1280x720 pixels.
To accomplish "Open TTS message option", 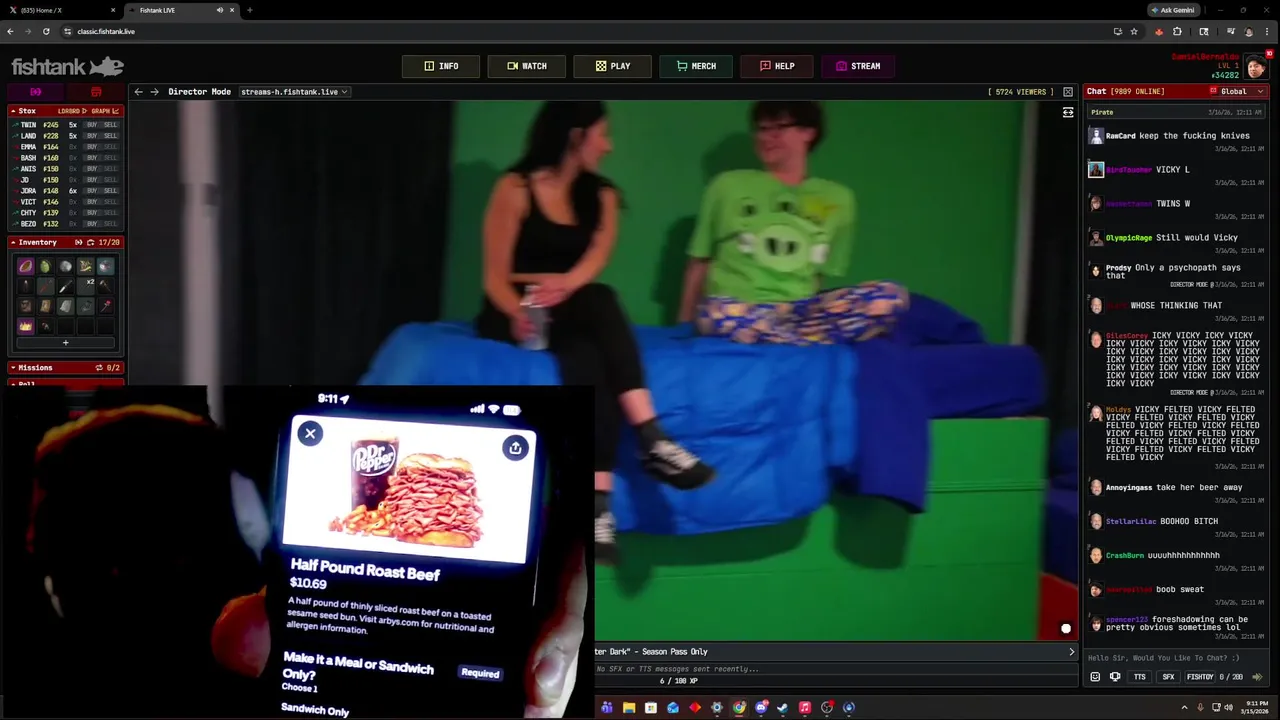I will click(x=1139, y=677).
